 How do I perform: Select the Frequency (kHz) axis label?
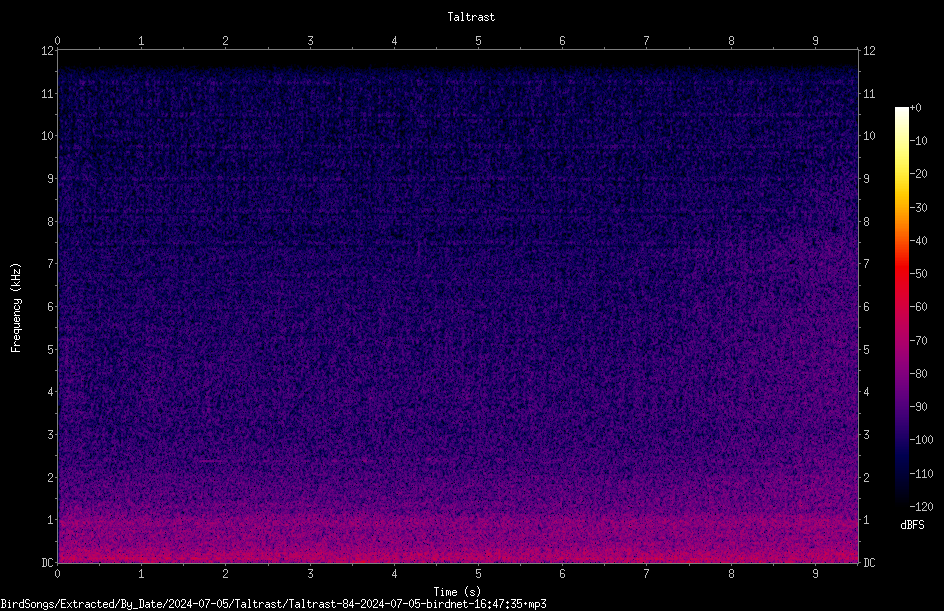point(16,308)
